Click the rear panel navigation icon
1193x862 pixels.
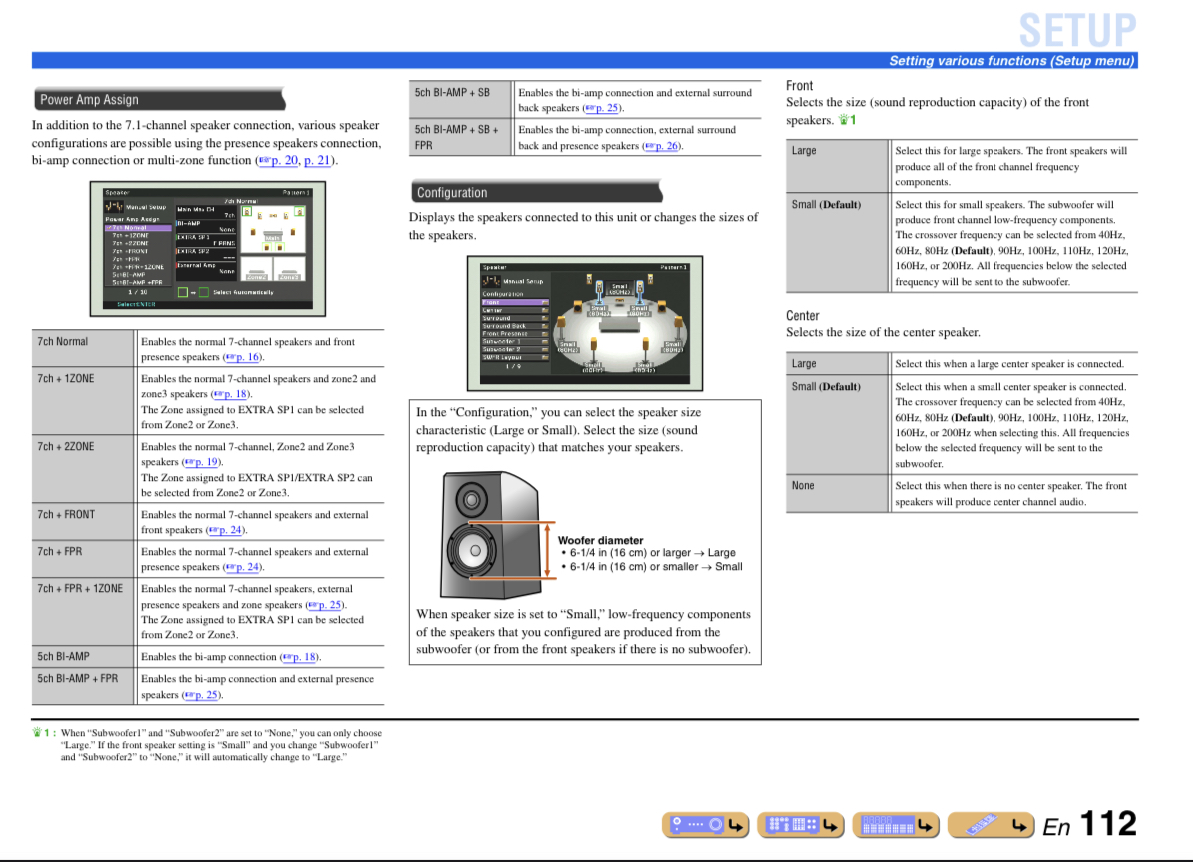pyautogui.click(x=800, y=824)
